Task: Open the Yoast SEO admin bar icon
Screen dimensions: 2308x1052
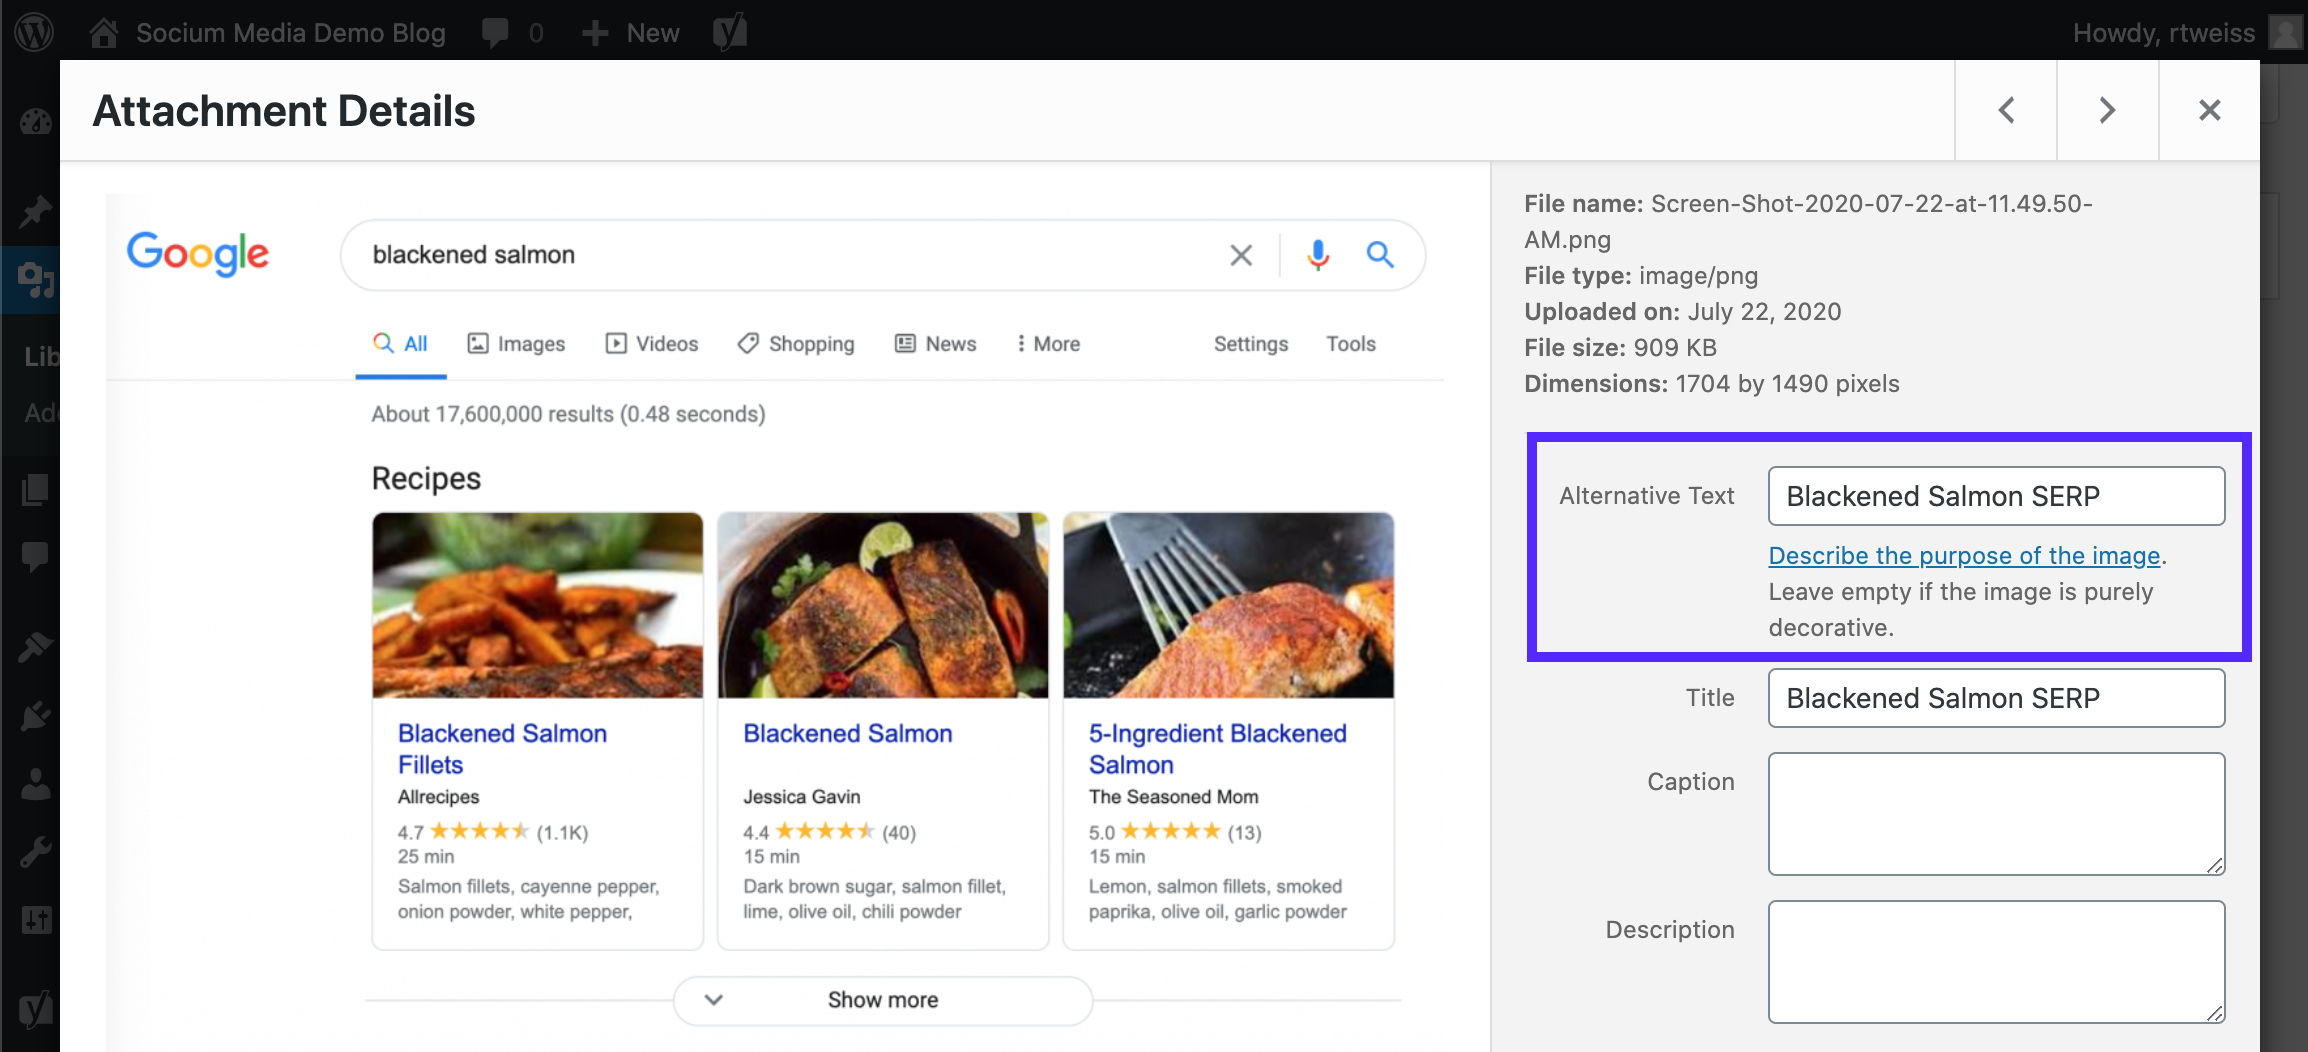Action: tap(730, 32)
